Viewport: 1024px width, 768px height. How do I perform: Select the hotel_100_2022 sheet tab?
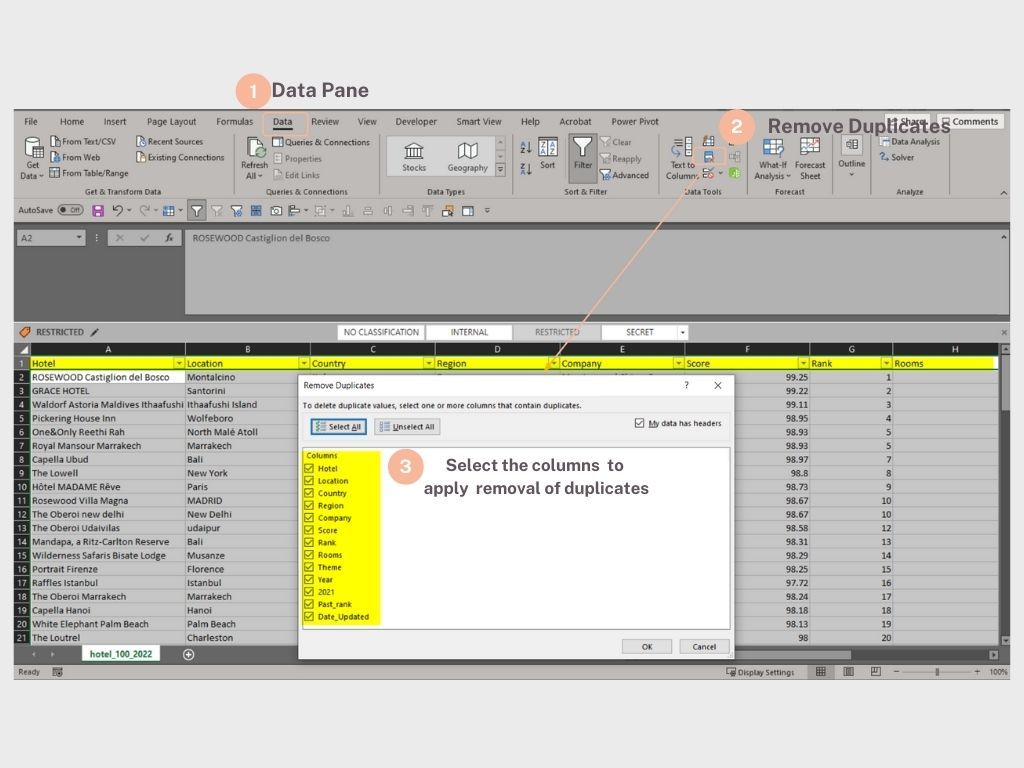121,654
